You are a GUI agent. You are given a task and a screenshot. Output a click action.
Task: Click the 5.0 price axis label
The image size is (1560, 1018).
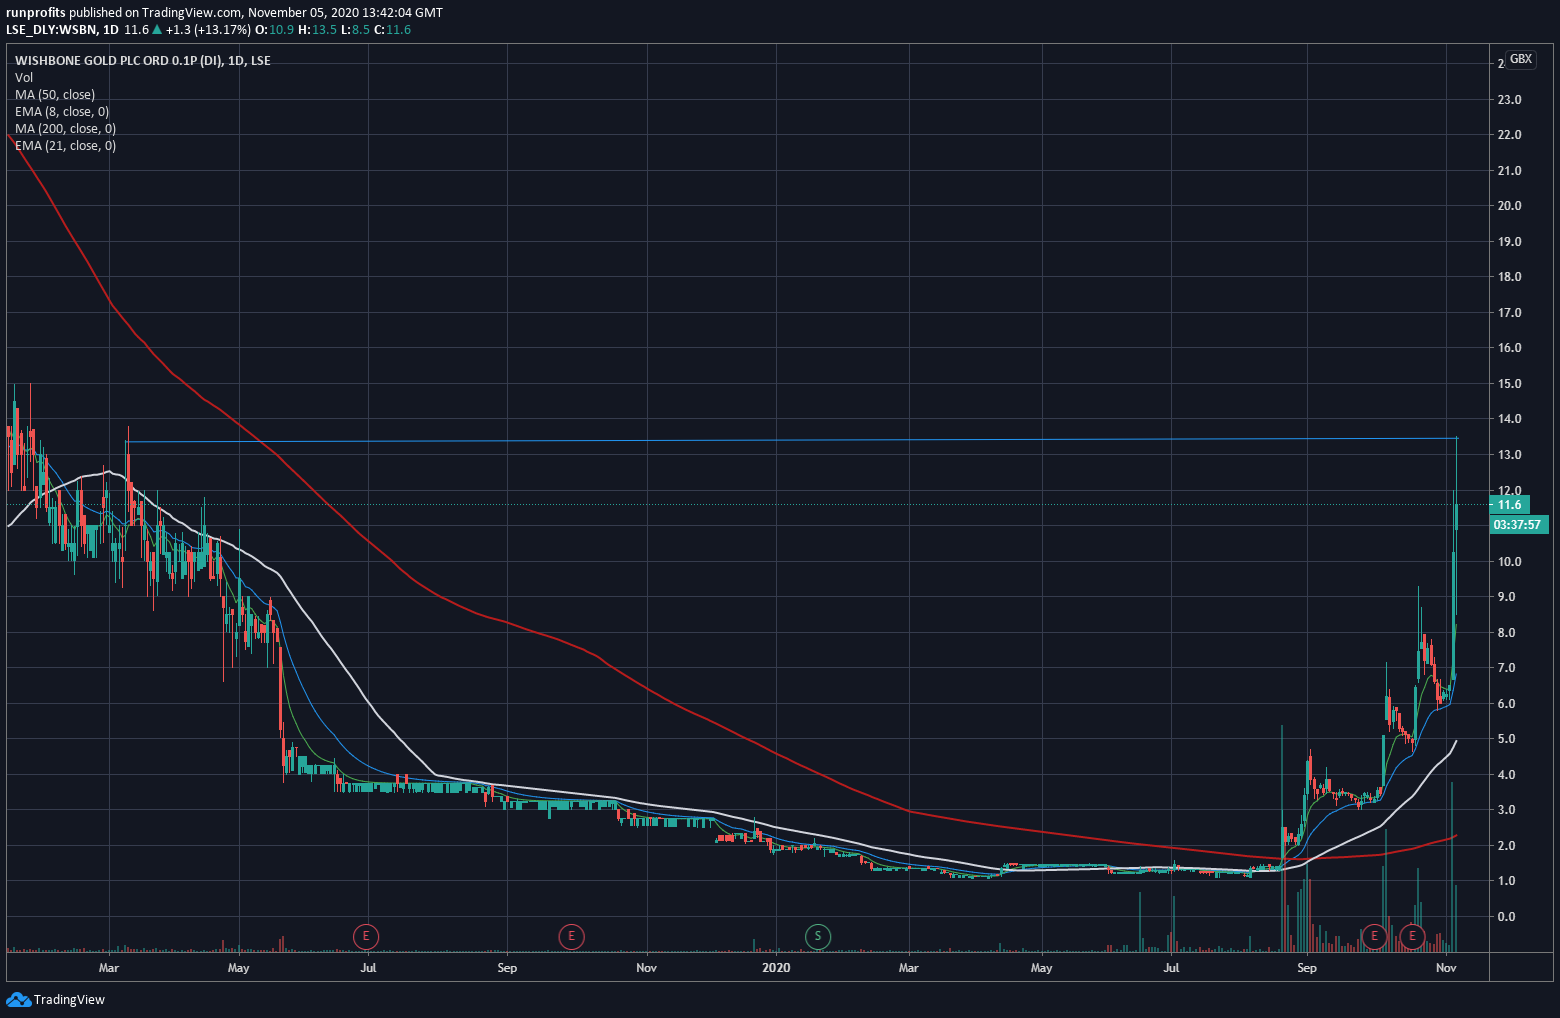click(x=1509, y=739)
